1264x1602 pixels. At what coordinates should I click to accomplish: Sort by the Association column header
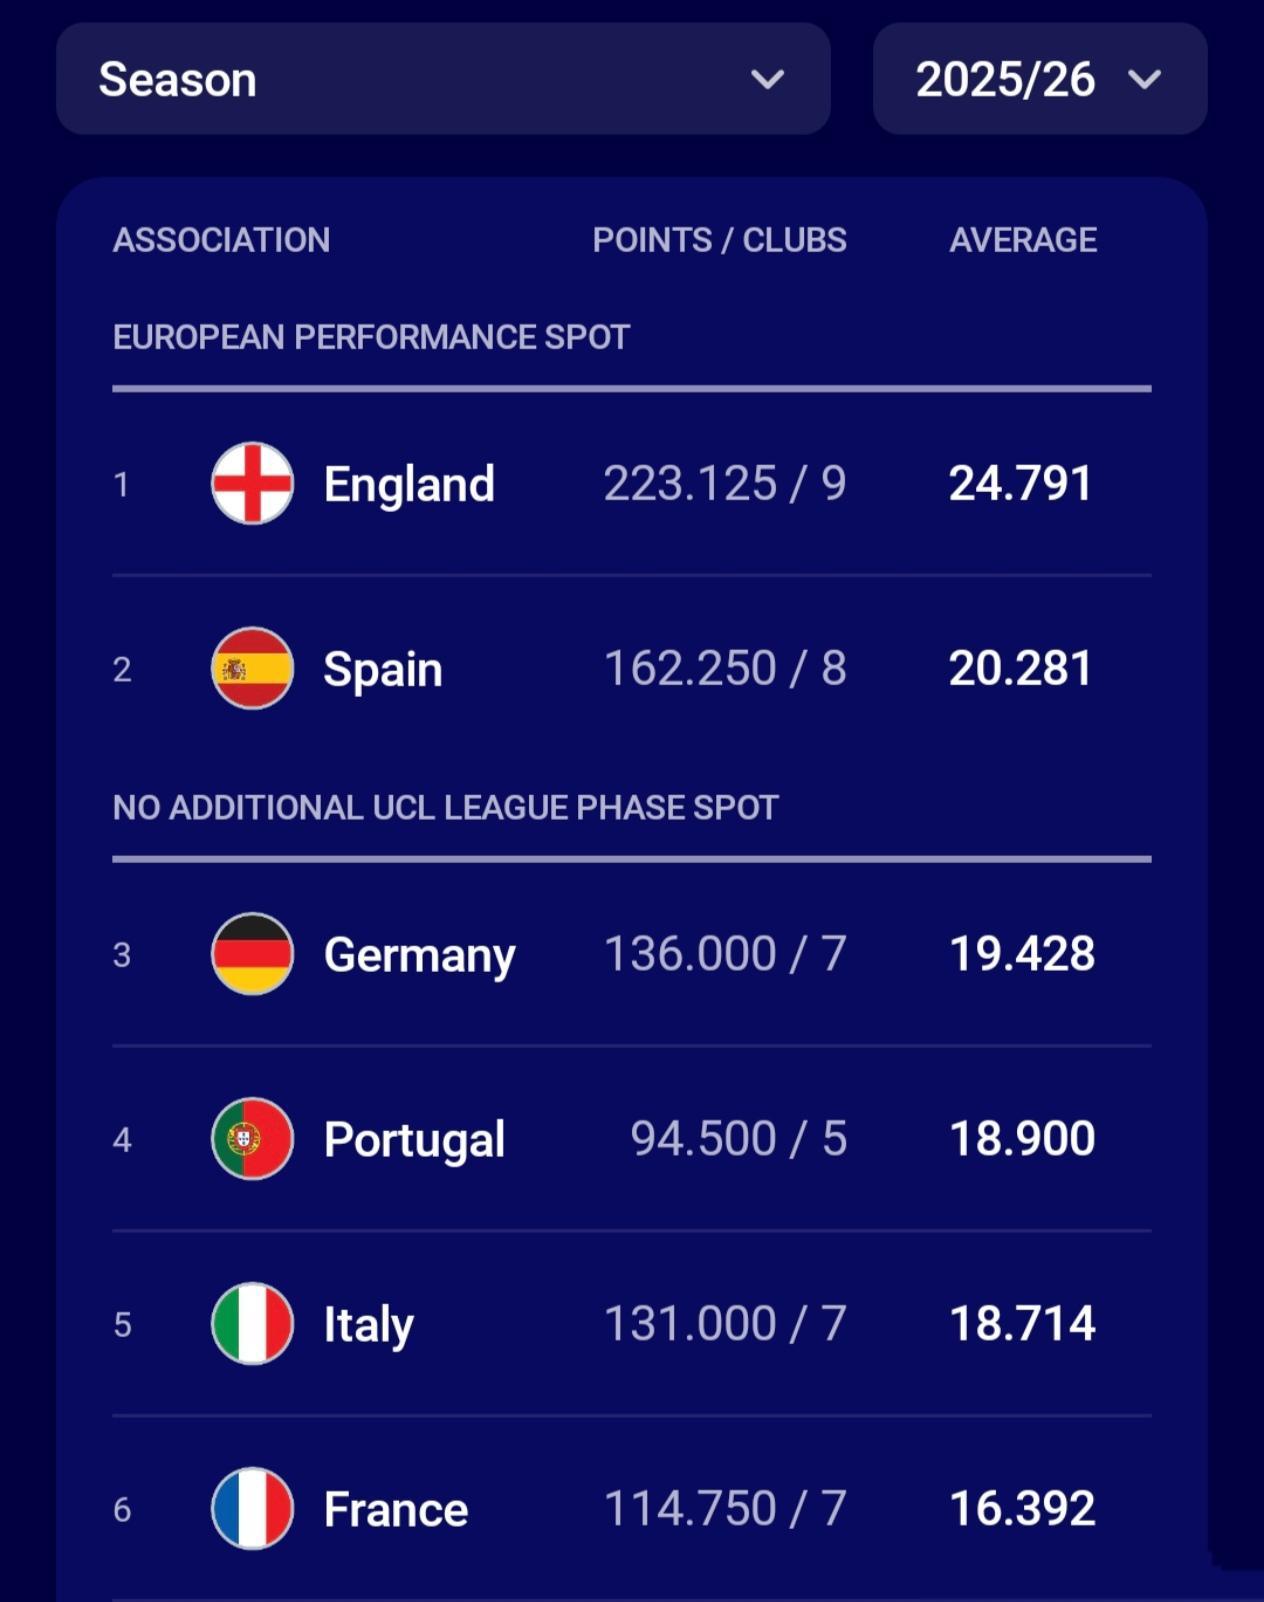221,240
